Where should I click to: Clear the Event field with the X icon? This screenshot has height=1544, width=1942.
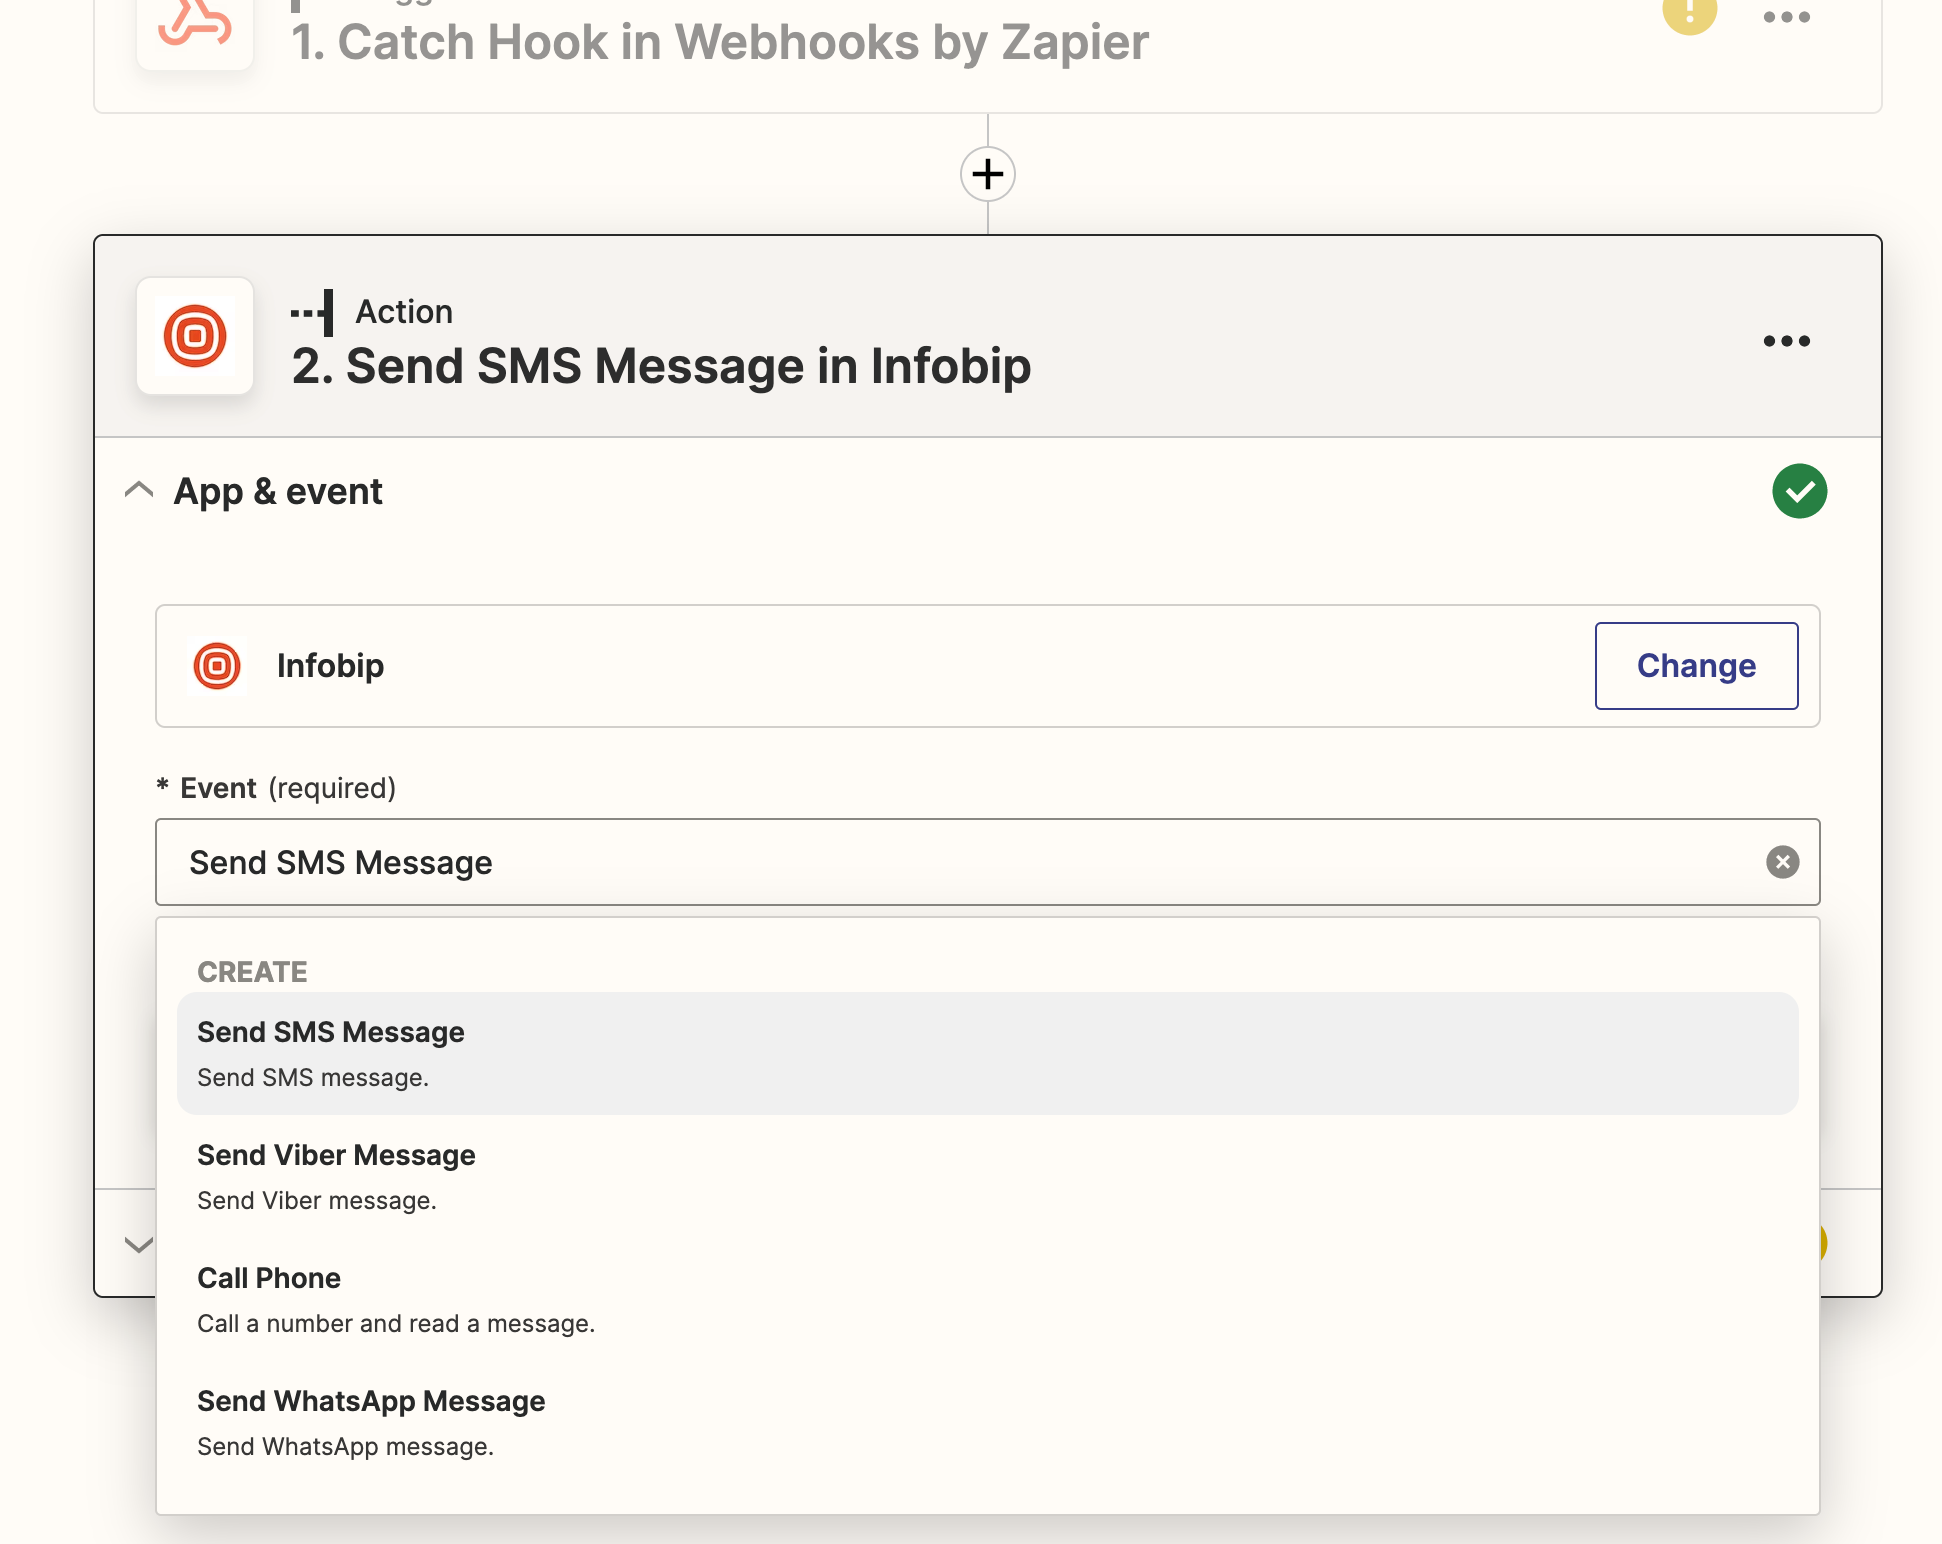coord(1783,862)
